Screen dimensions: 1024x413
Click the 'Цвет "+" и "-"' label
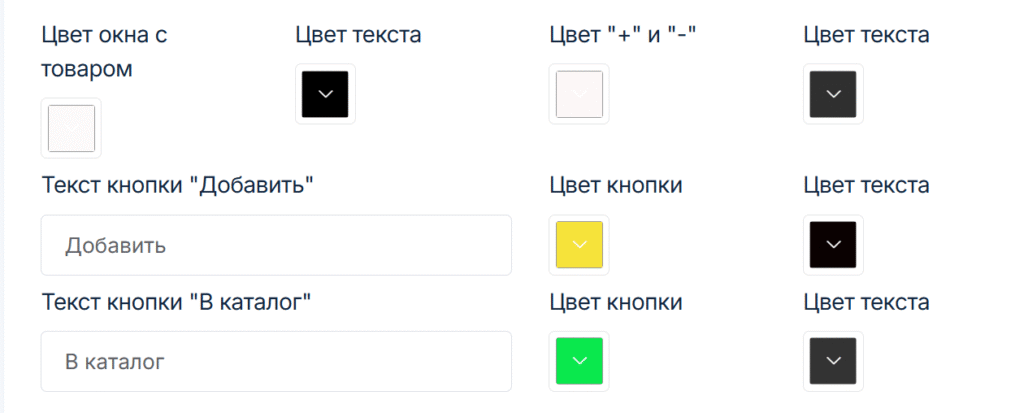point(623,35)
